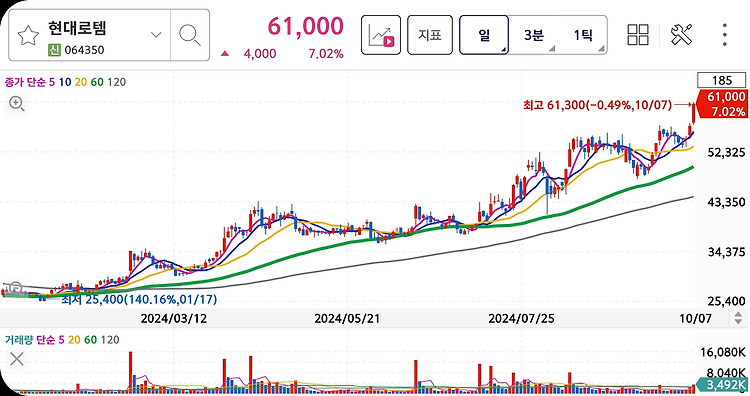Click the date axis up-down stepper

pos(738,318)
